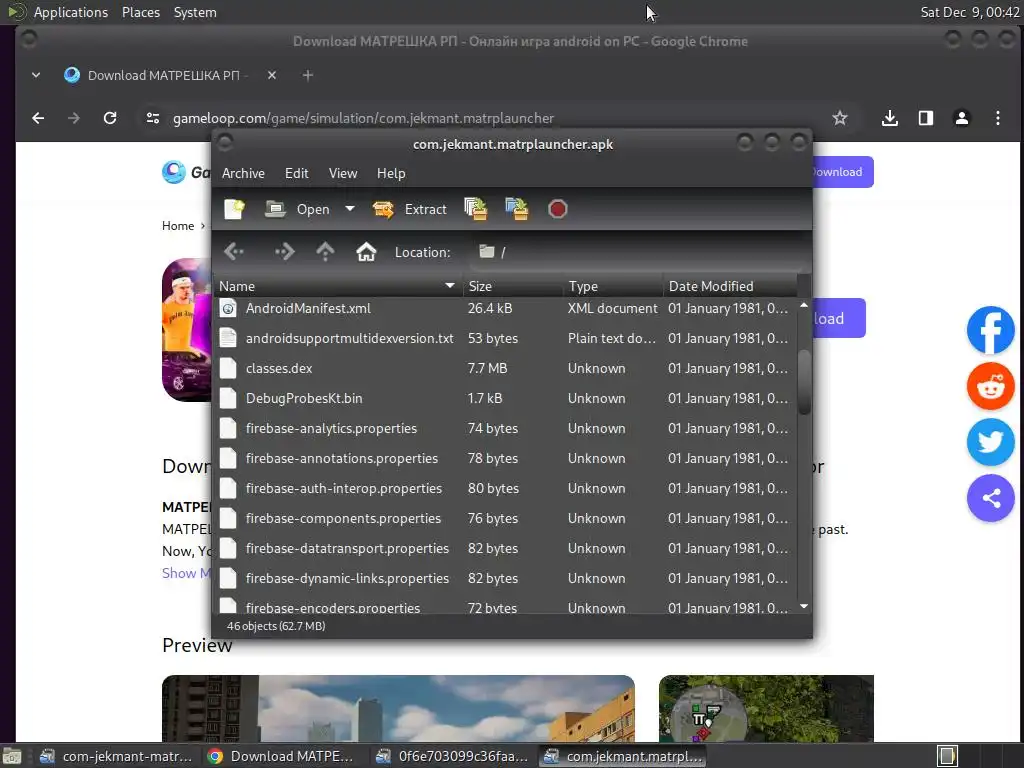Toggle Chrome side panel icon
1024x768 pixels.
(925, 118)
